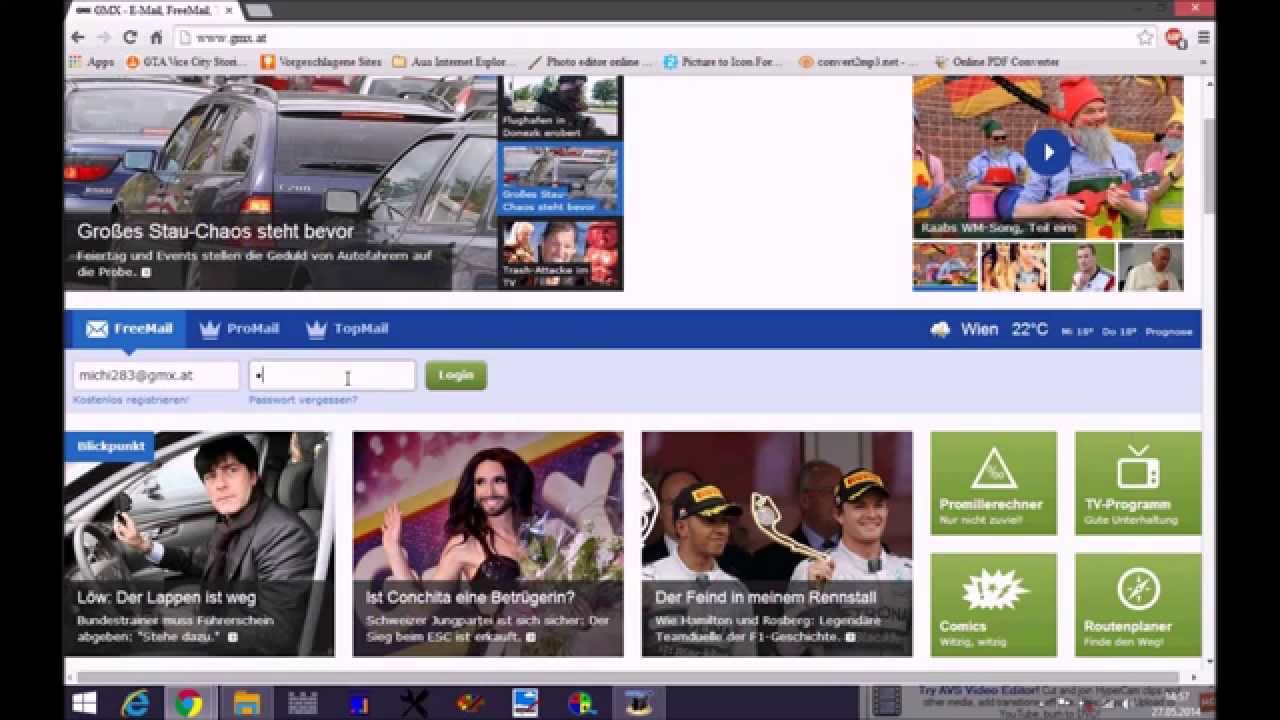
Task: Open Ist Conchita eine Betrügerin article
Action: tap(488, 544)
